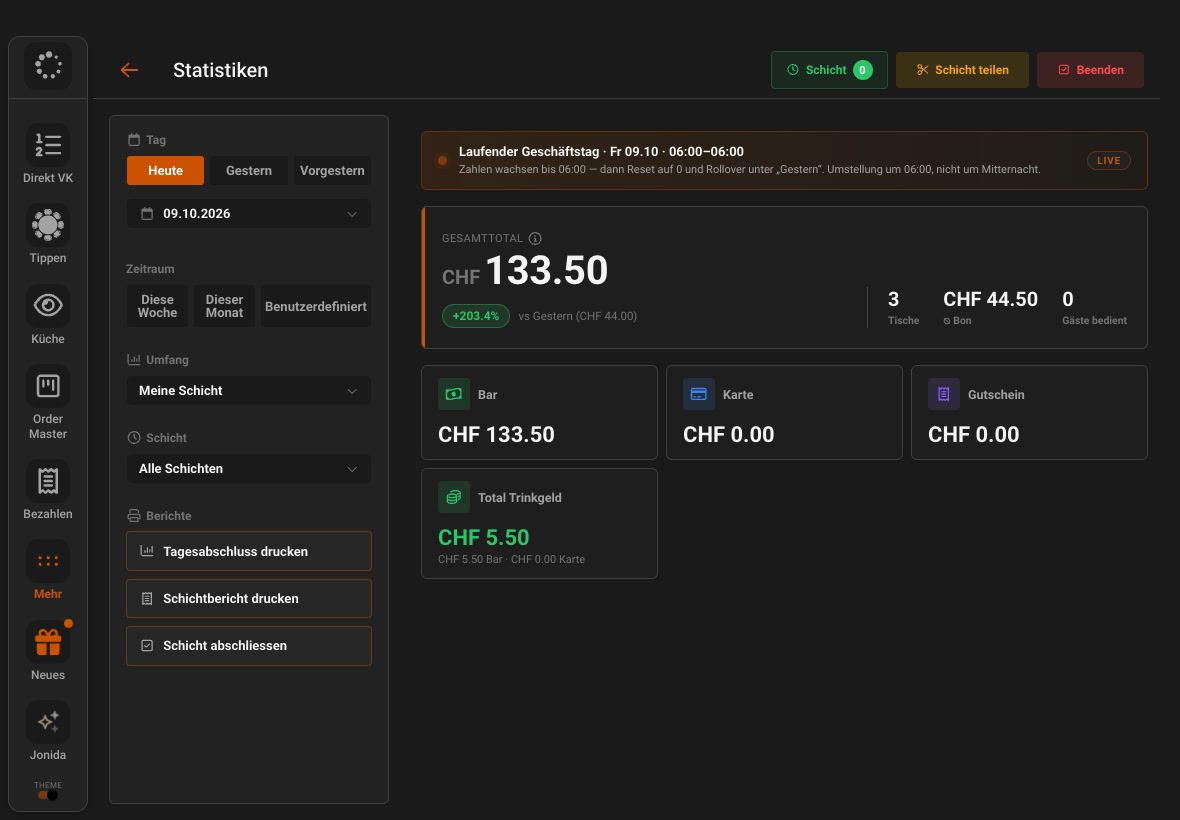Select Benutzerdefiniert time range
The width and height of the screenshot is (1180, 820).
(316, 306)
